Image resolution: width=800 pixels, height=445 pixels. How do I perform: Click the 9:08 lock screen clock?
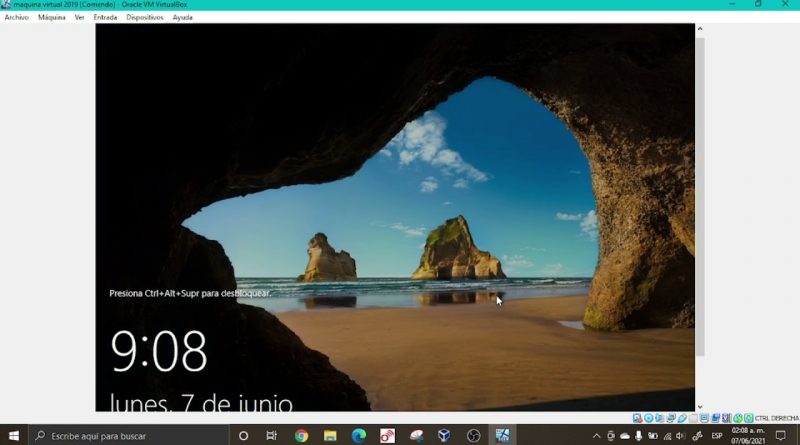pyautogui.click(x=159, y=351)
